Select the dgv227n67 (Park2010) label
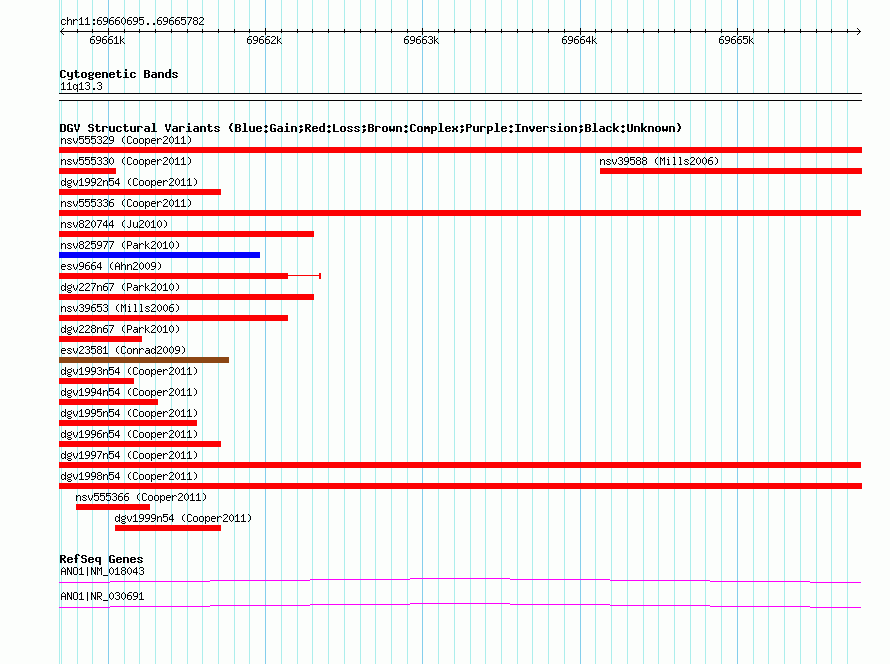 [x=120, y=287]
